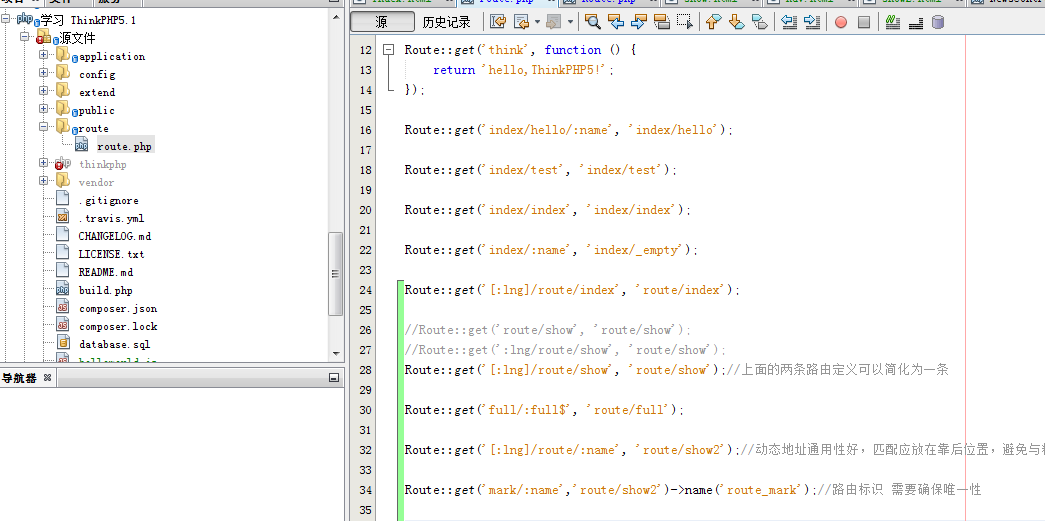The image size is (1045, 521).
Task: Jump to the previous bookmark
Action: tap(713, 22)
